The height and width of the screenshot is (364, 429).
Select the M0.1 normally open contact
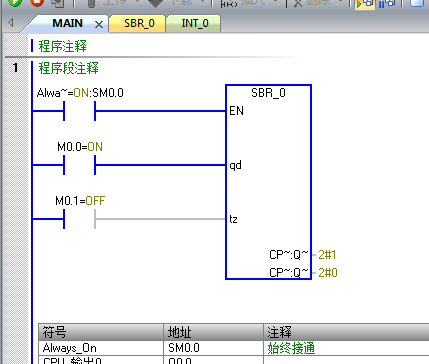pos(79,219)
